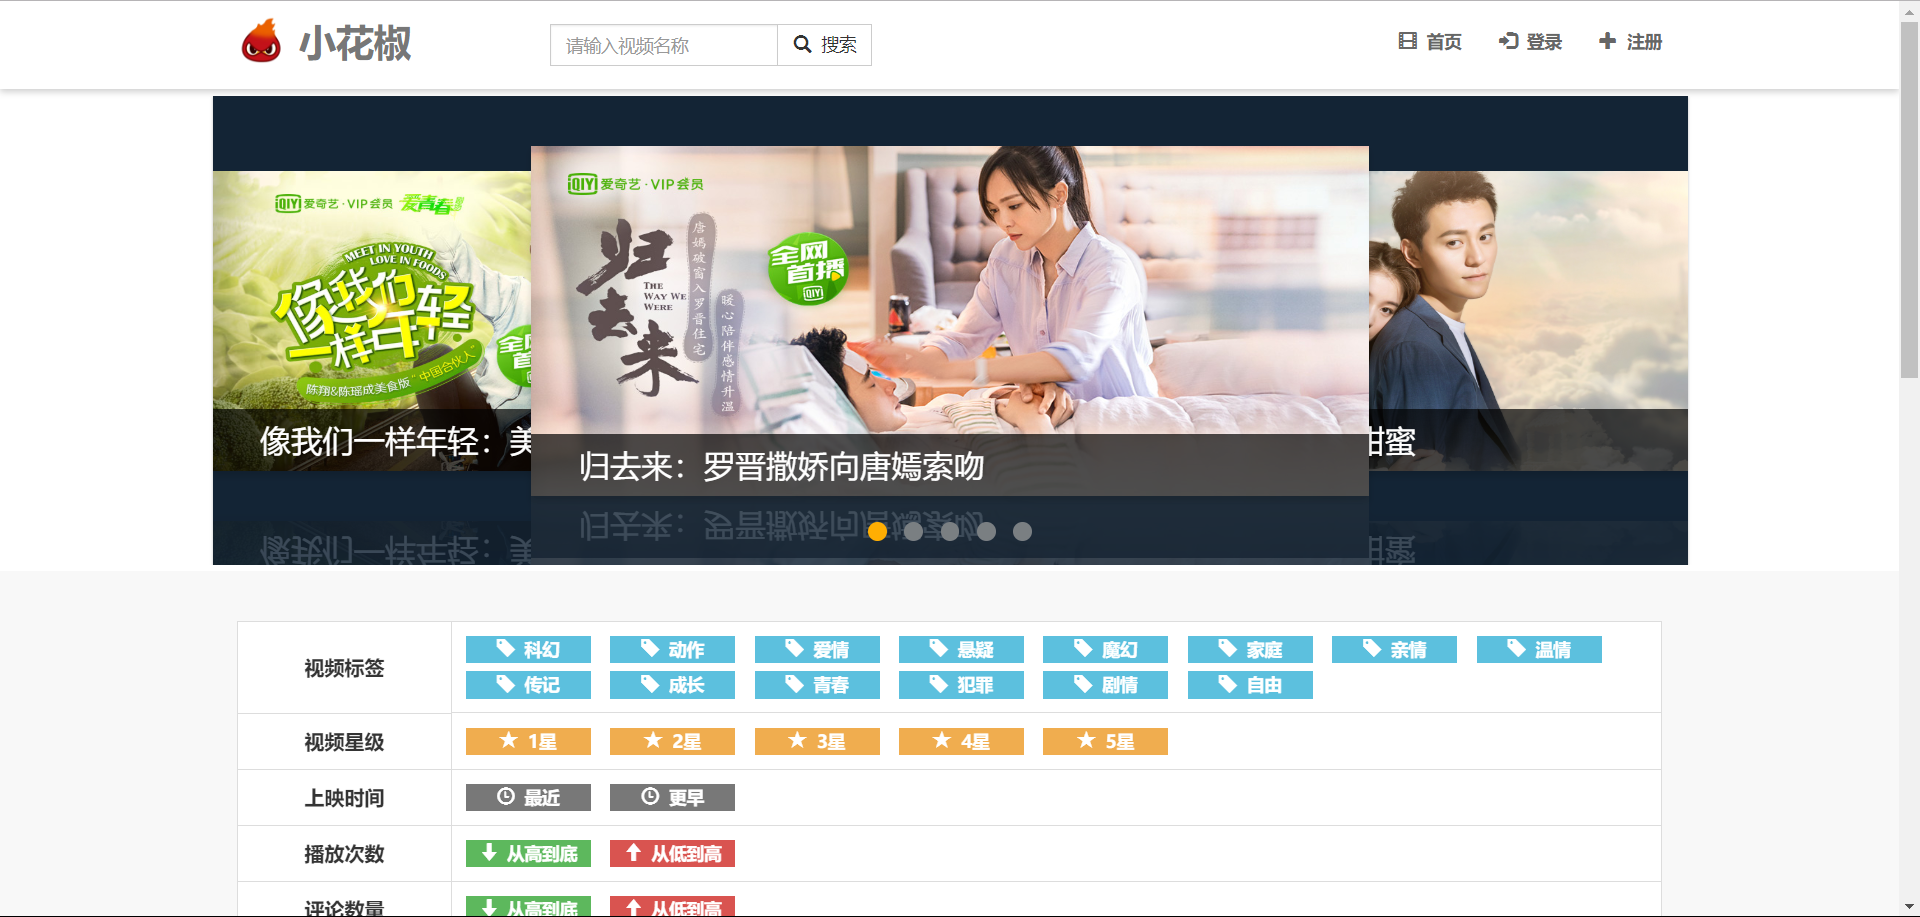Open the 注册 register page

(x=1630, y=42)
